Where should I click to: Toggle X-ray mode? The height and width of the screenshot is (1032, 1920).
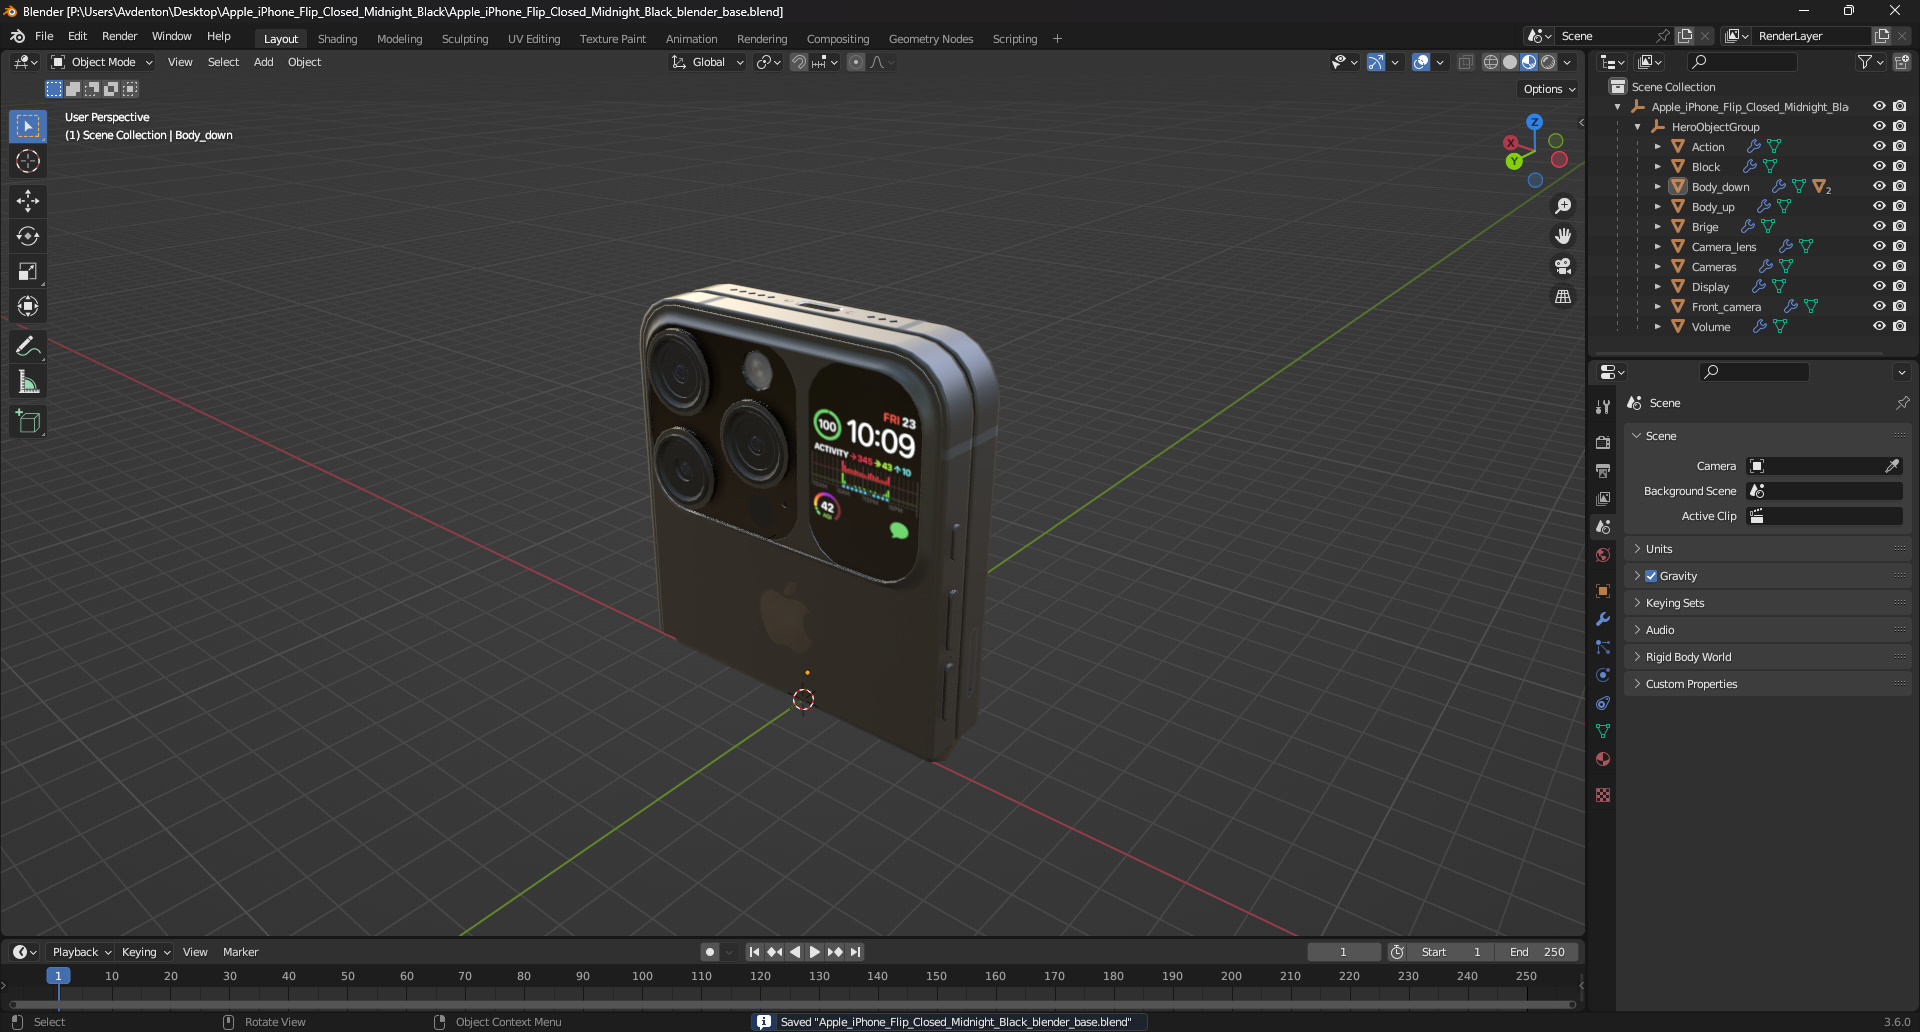[1466, 62]
